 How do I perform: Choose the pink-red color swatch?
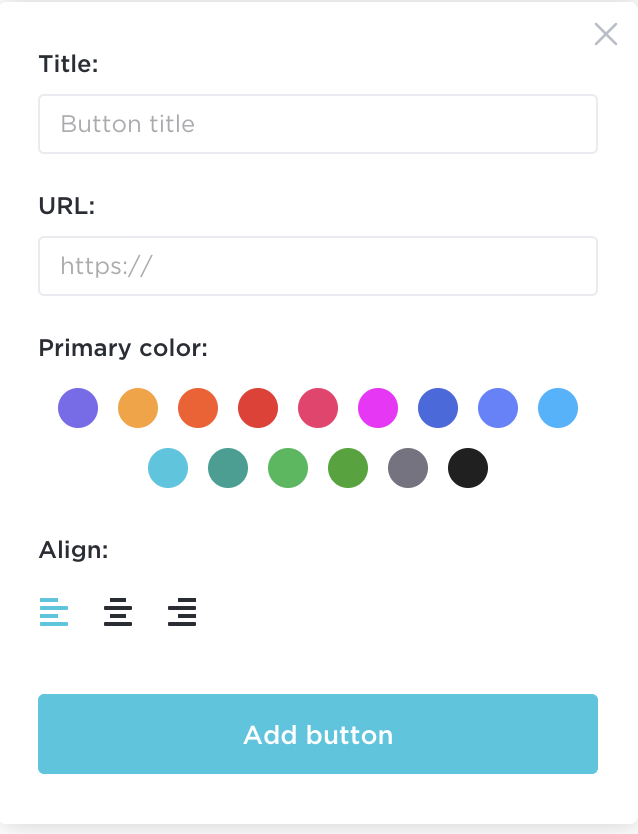tap(318, 408)
